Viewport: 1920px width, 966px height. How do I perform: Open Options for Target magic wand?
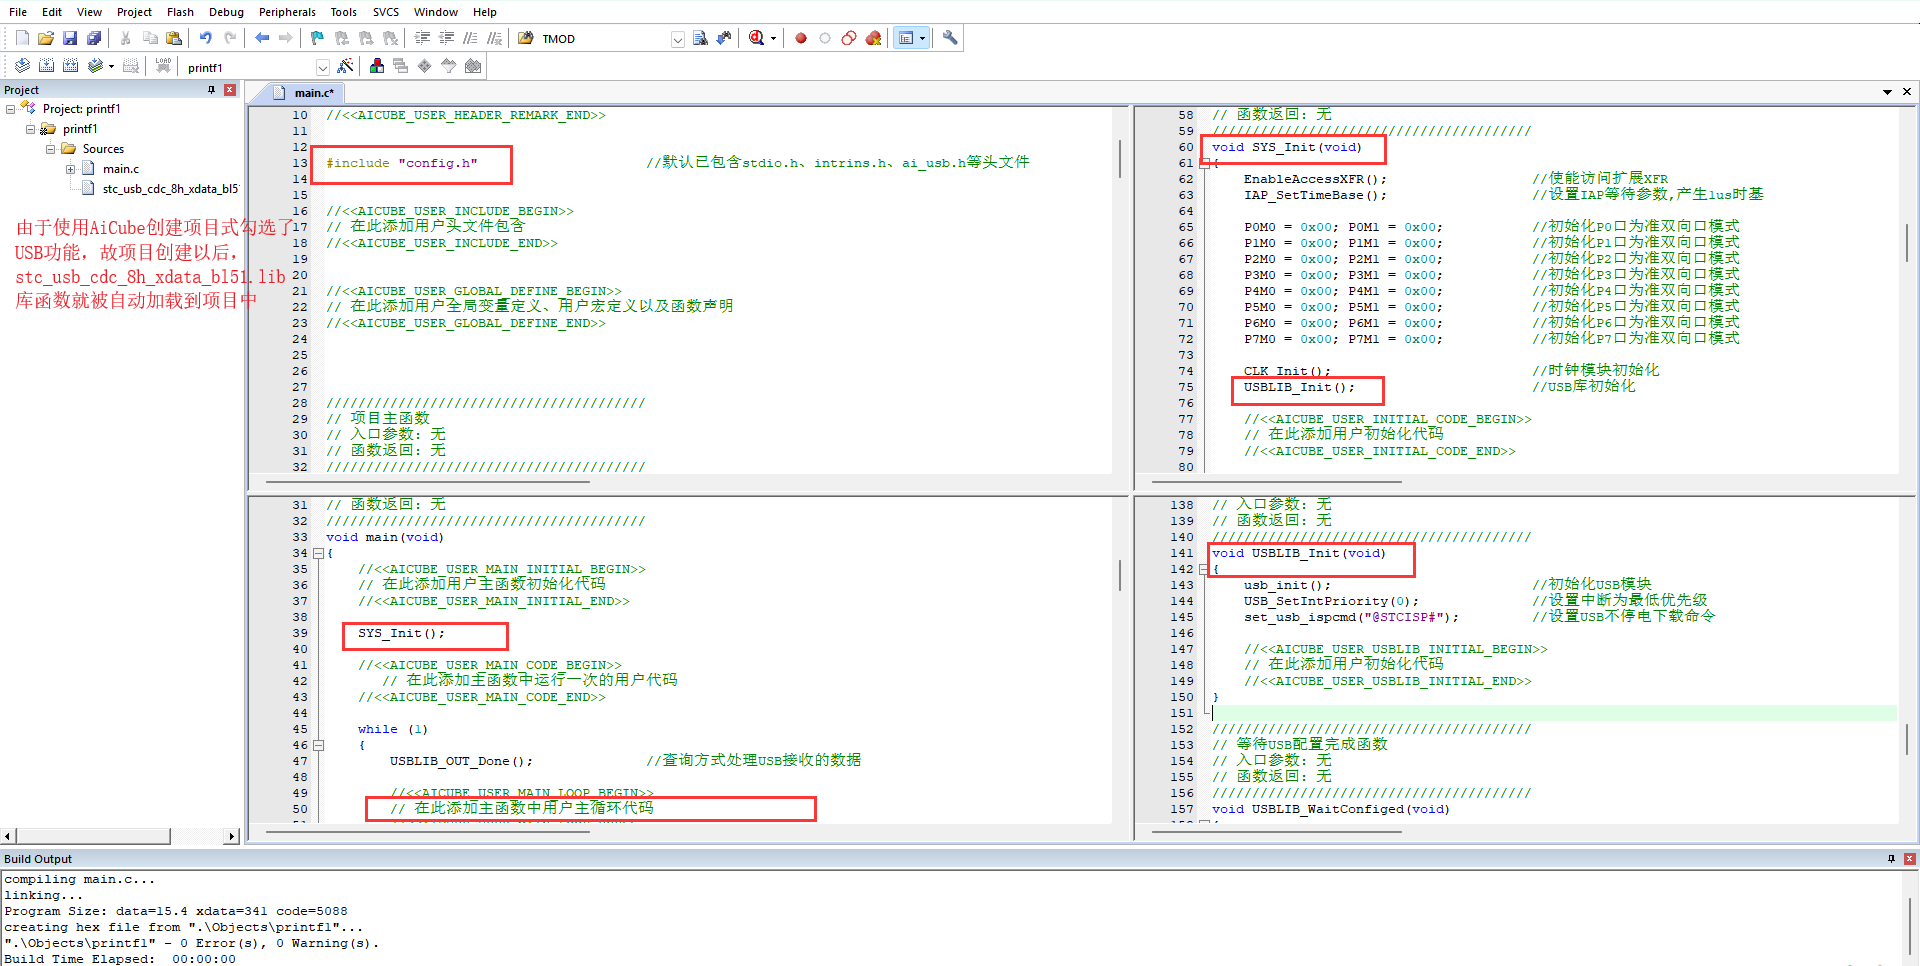coord(345,66)
